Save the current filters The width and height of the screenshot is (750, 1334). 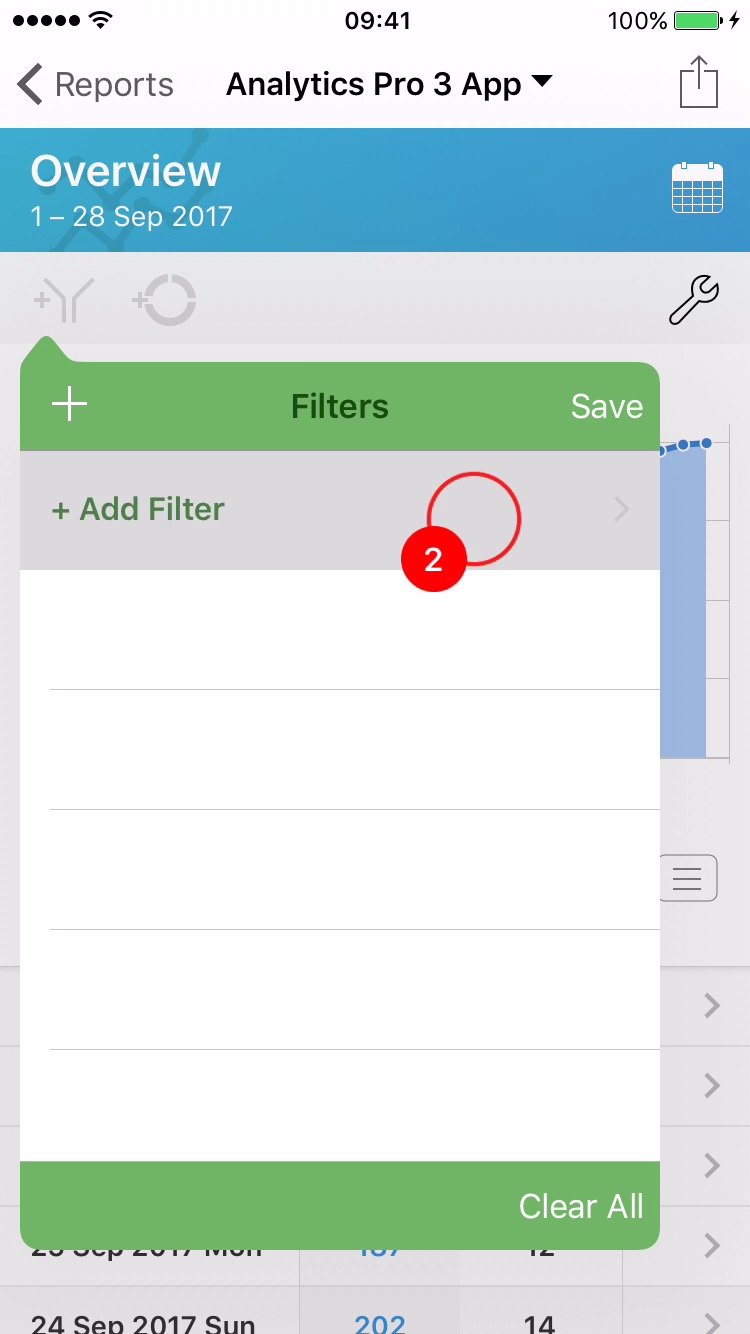tap(606, 406)
